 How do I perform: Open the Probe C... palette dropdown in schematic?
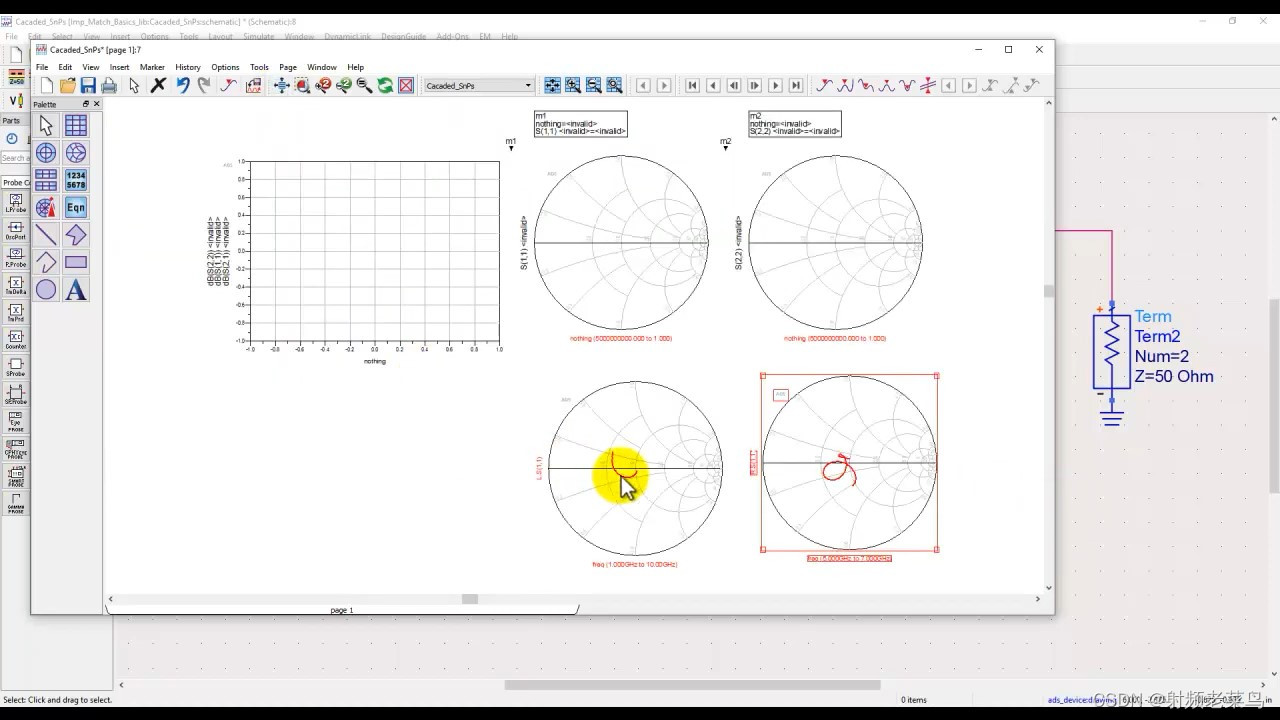point(16,183)
